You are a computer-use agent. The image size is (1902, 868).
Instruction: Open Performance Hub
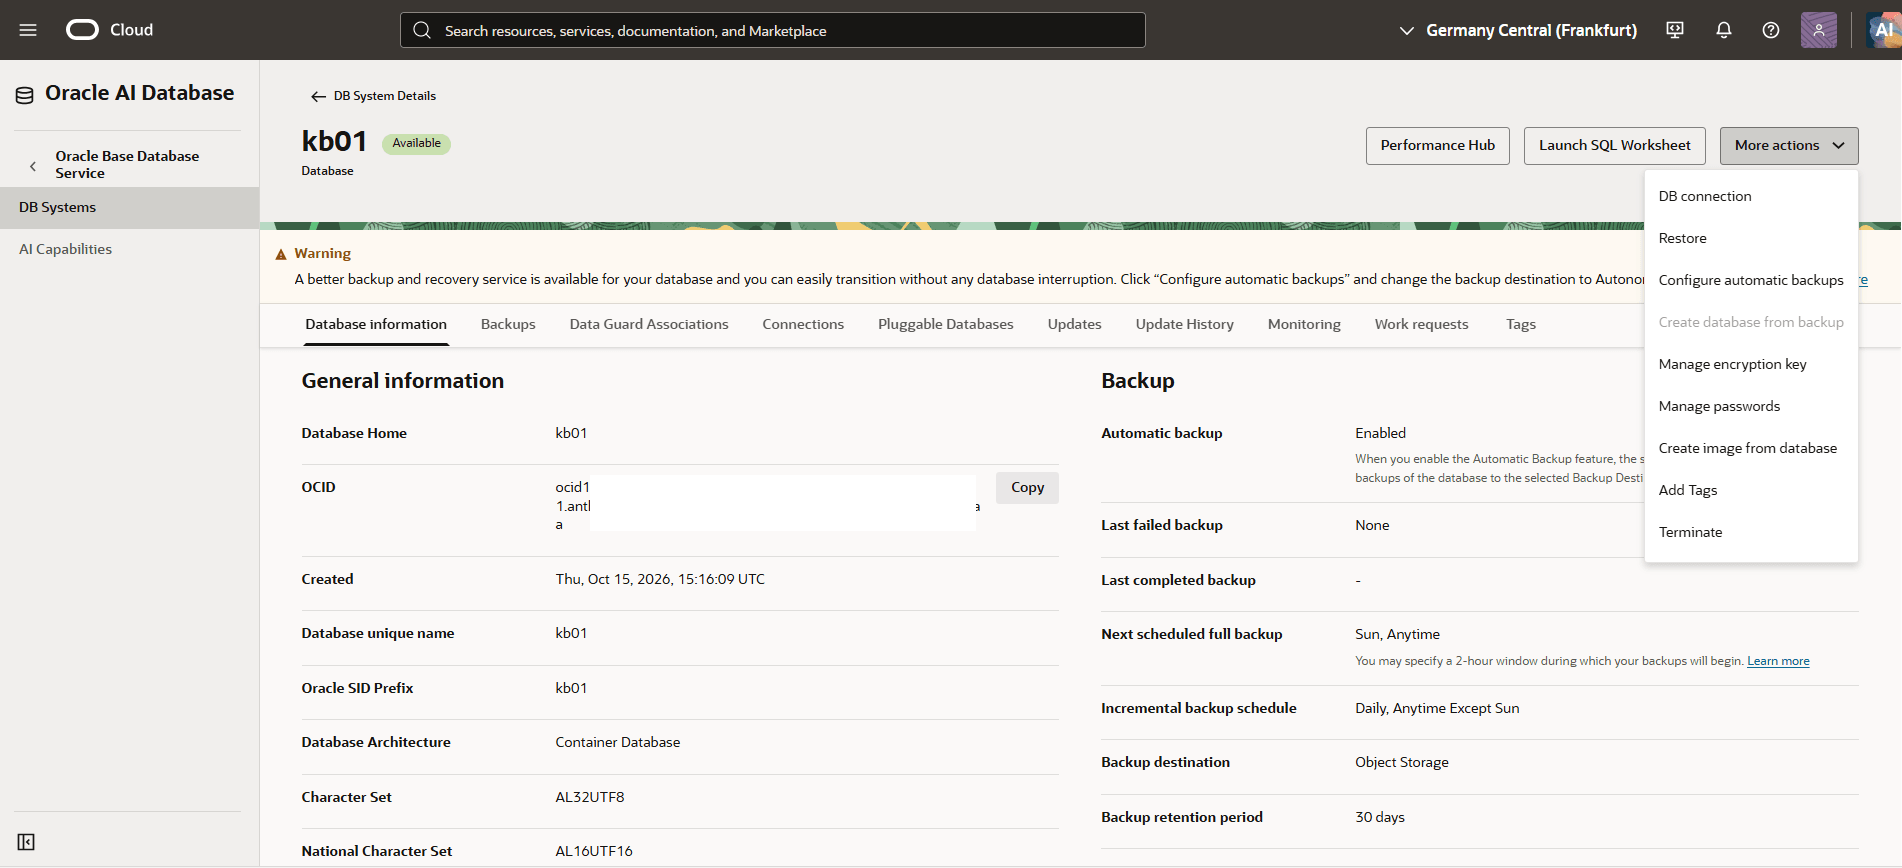point(1438,146)
